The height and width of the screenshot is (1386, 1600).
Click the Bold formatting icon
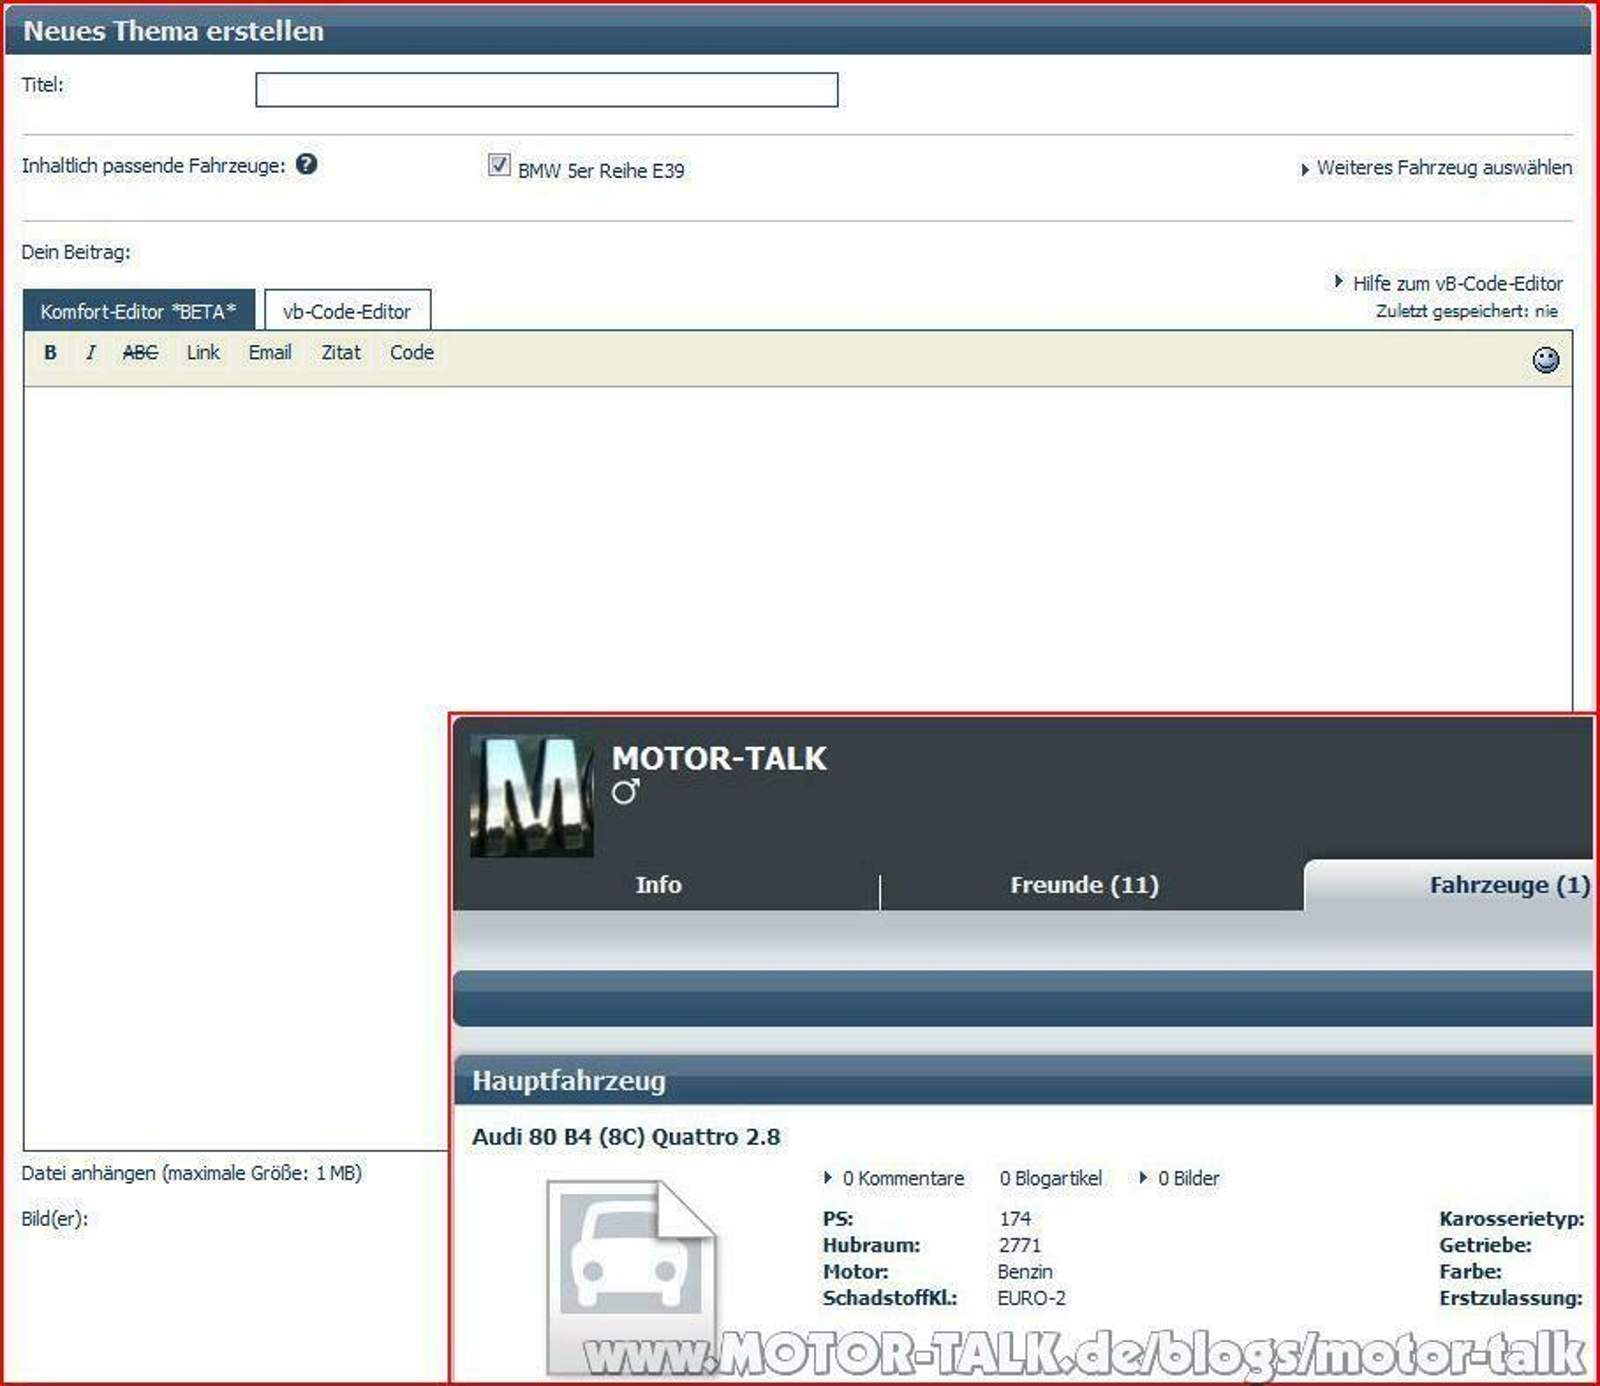click(50, 353)
